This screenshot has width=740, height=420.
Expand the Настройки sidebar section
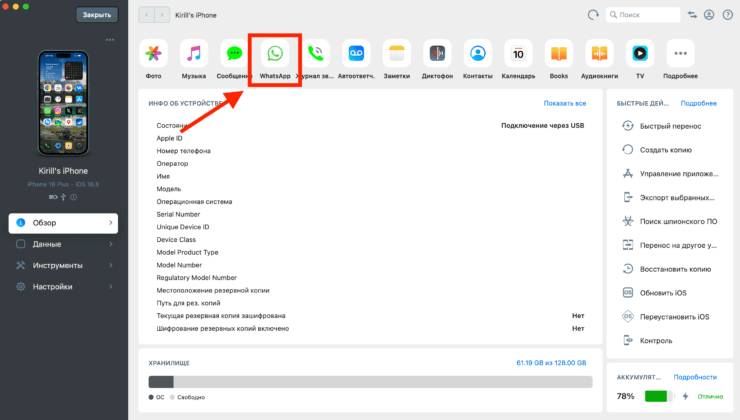coord(64,286)
